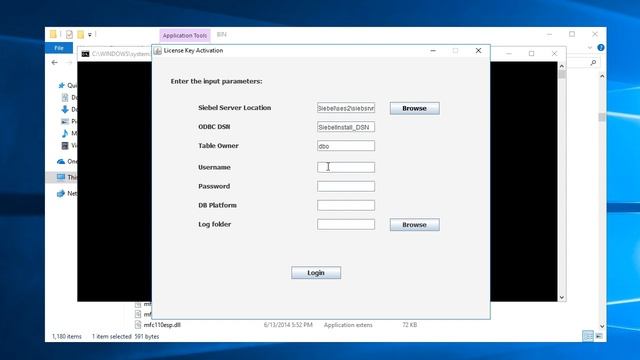The image size is (640, 360).
Task: Select the Music note item in navigation pane
Action: point(65,133)
